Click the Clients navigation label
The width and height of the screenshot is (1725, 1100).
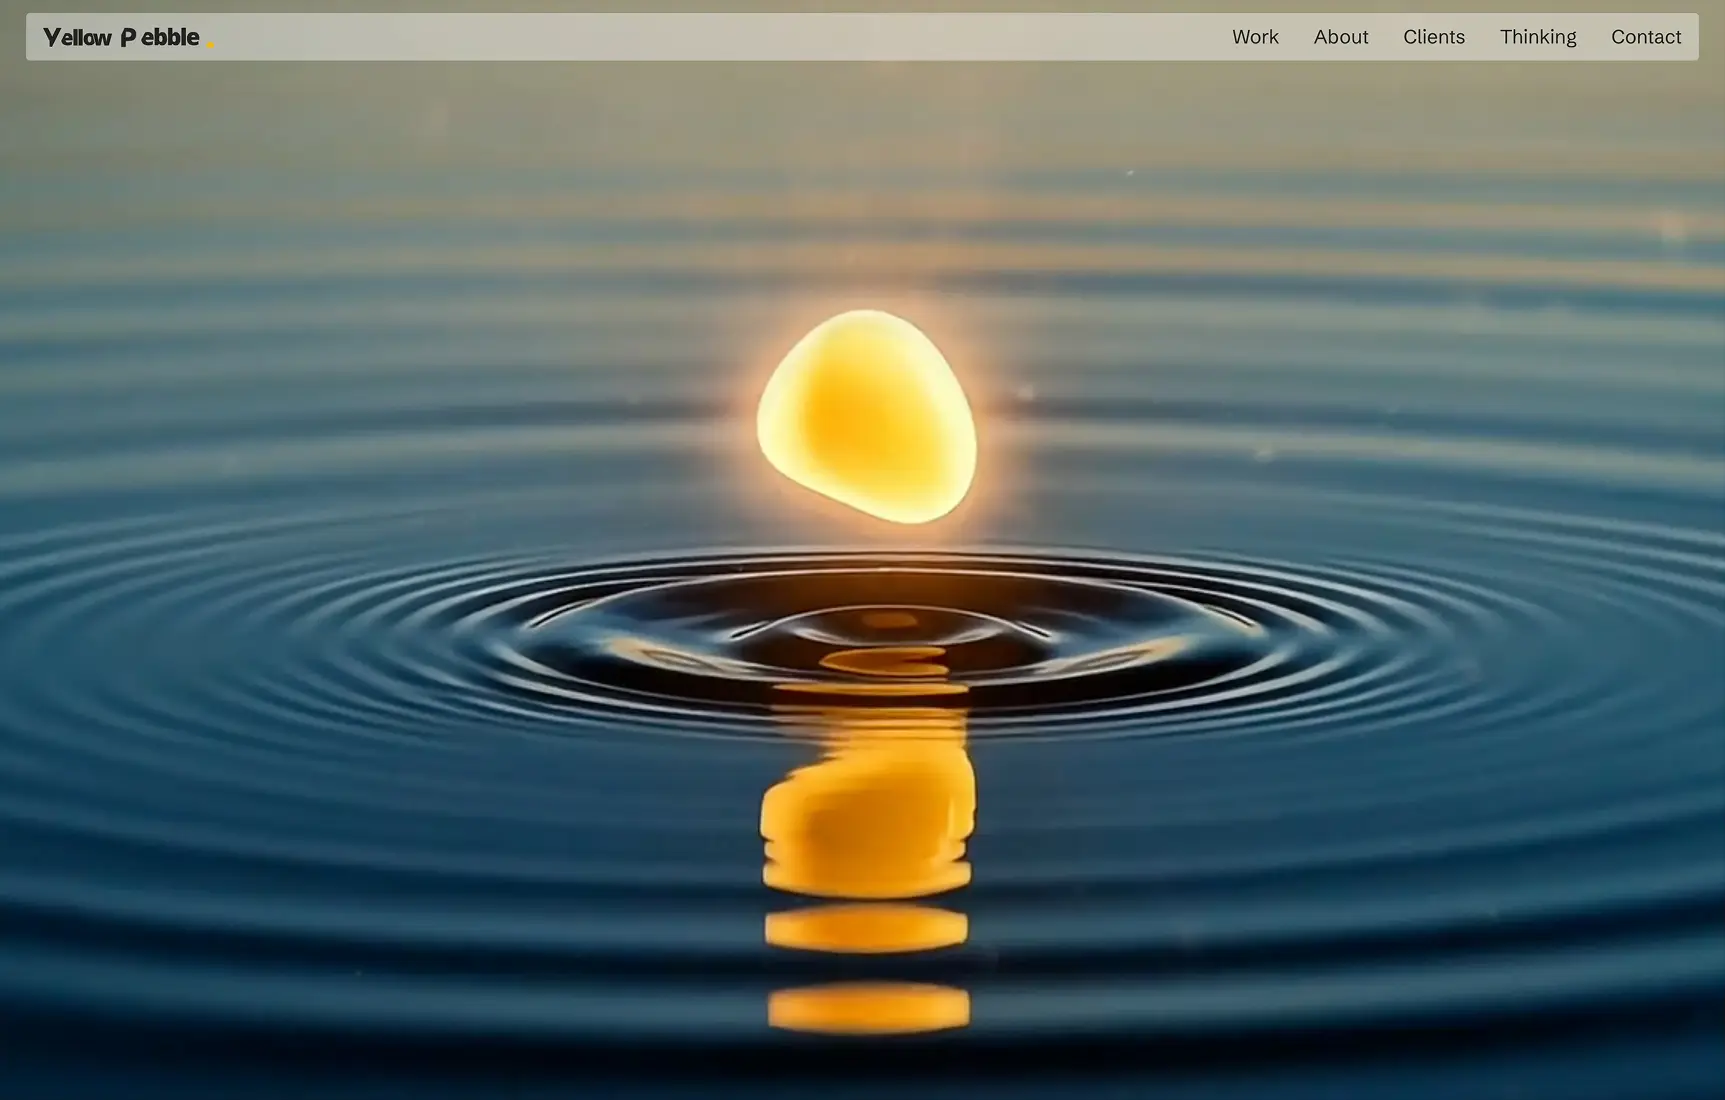(1433, 36)
